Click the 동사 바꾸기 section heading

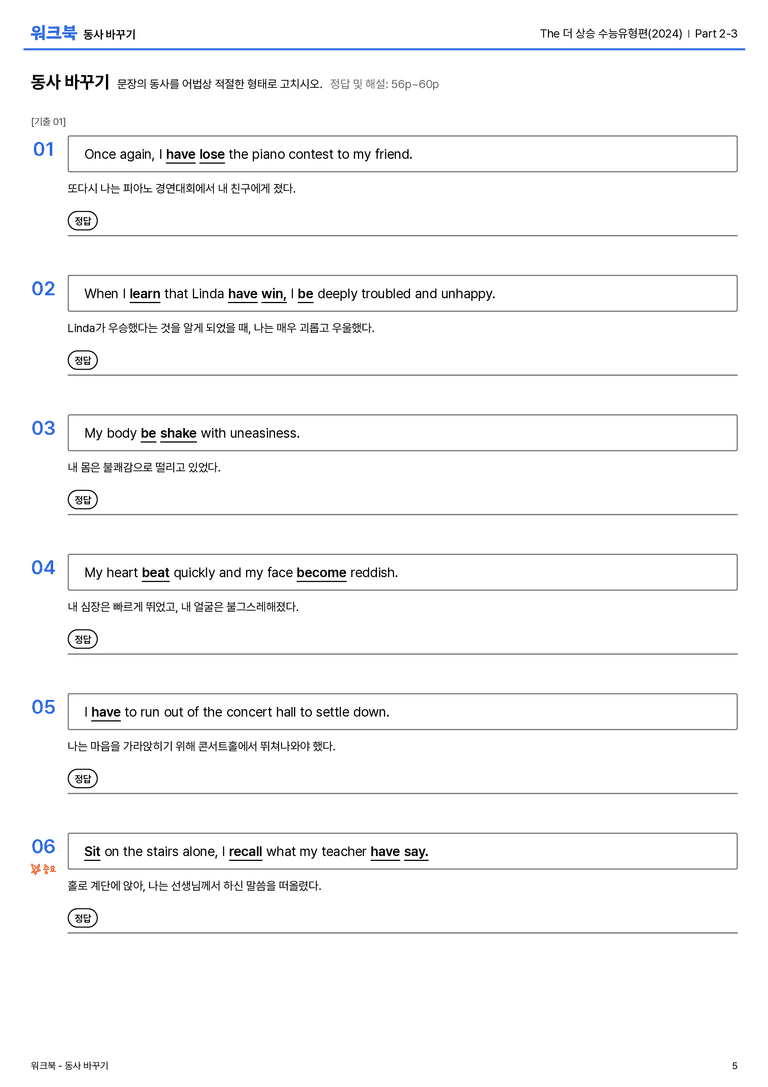[x=70, y=82]
